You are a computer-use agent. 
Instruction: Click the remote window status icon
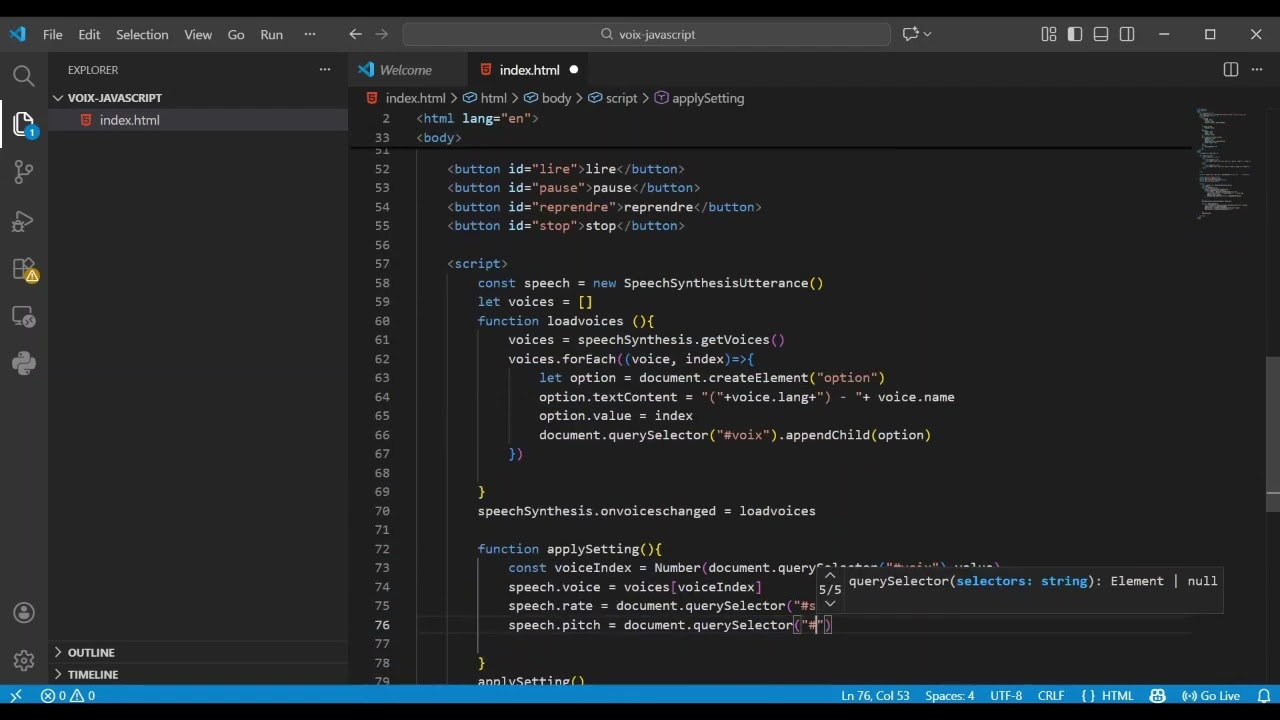click(16, 695)
